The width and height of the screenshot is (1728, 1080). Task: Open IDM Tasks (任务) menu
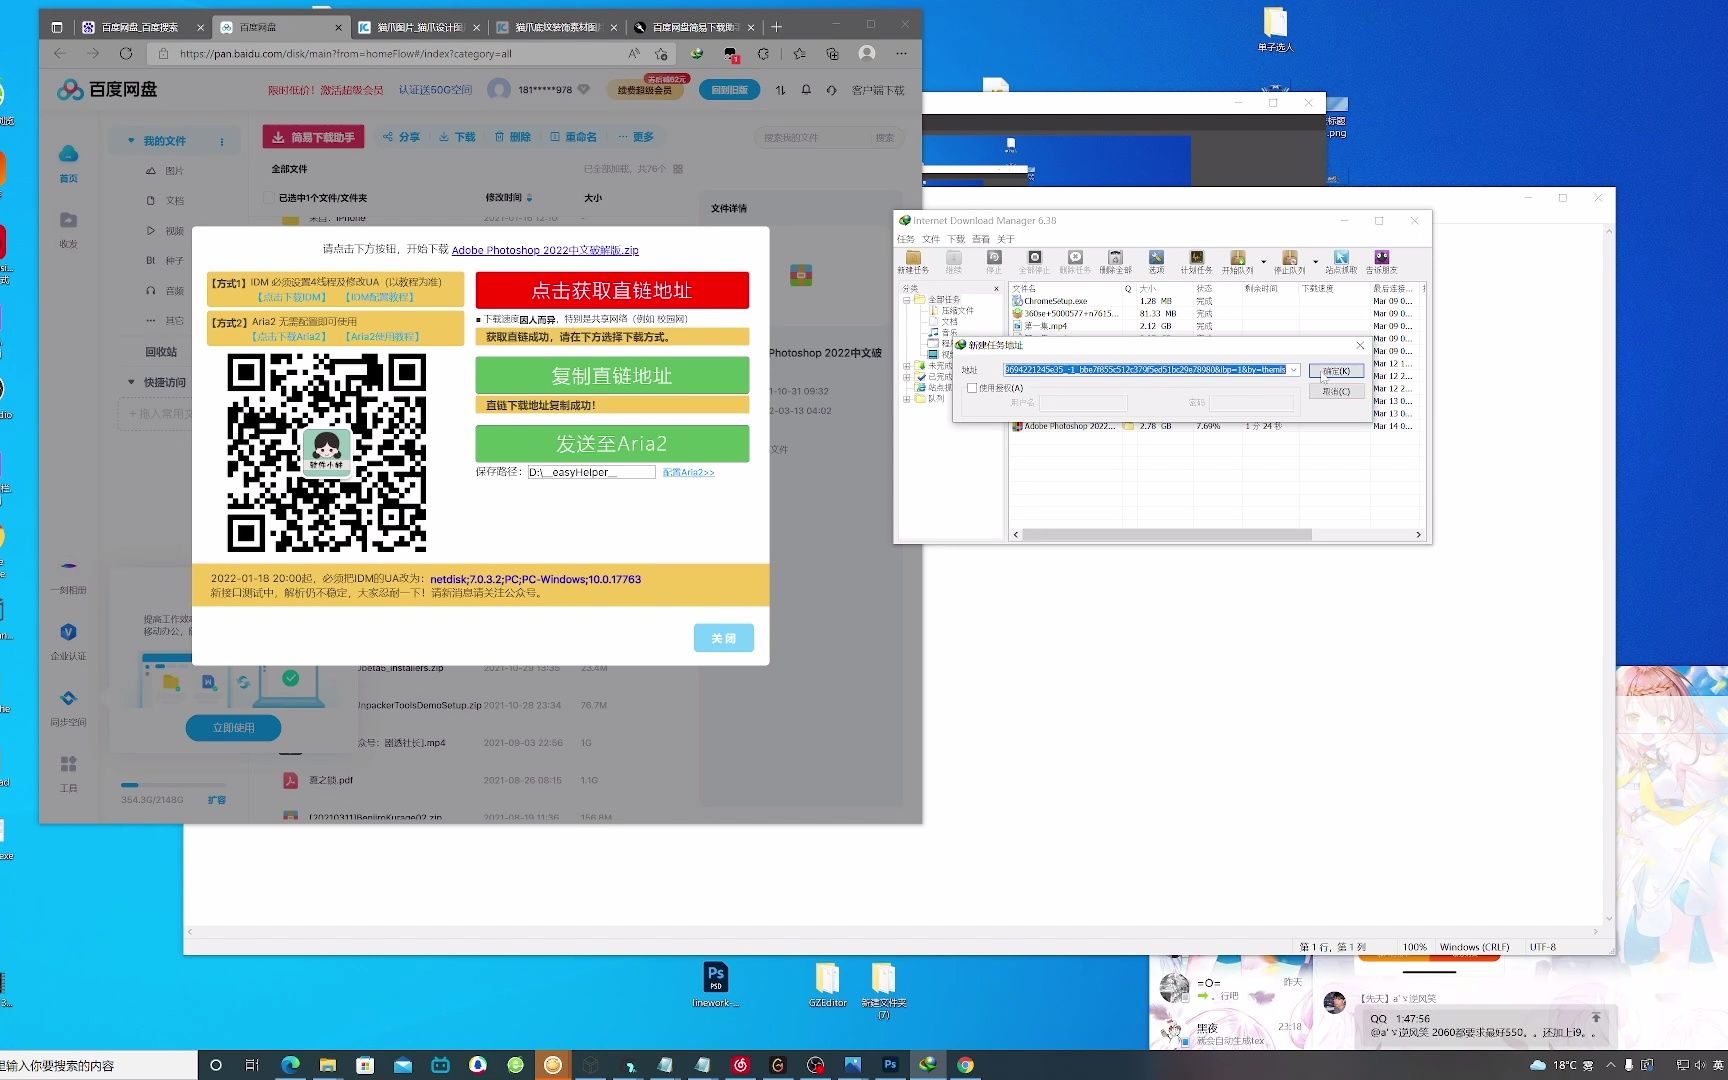coord(906,239)
